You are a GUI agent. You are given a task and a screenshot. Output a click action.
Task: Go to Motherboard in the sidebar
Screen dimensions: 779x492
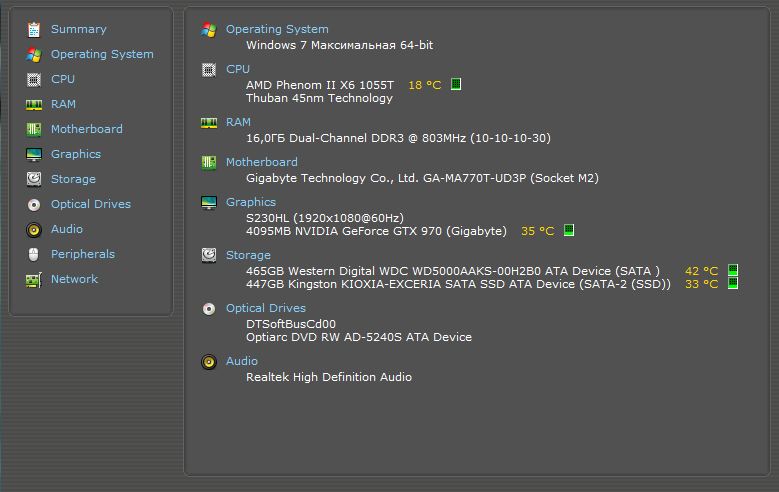tap(87, 129)
